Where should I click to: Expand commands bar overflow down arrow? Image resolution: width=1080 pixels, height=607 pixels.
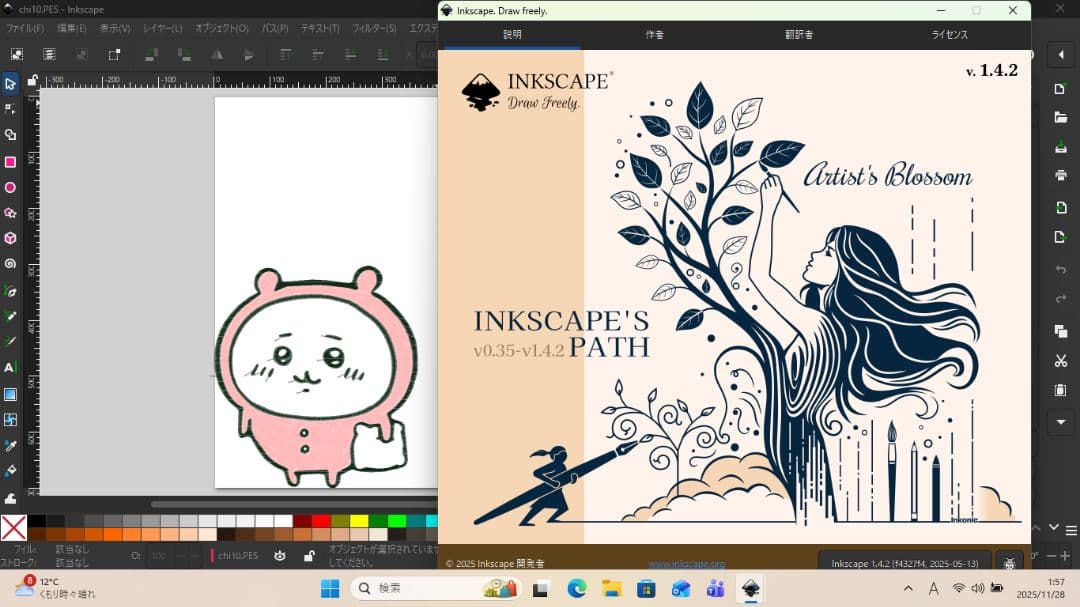pyautogui.click(x=1061, y=422)
